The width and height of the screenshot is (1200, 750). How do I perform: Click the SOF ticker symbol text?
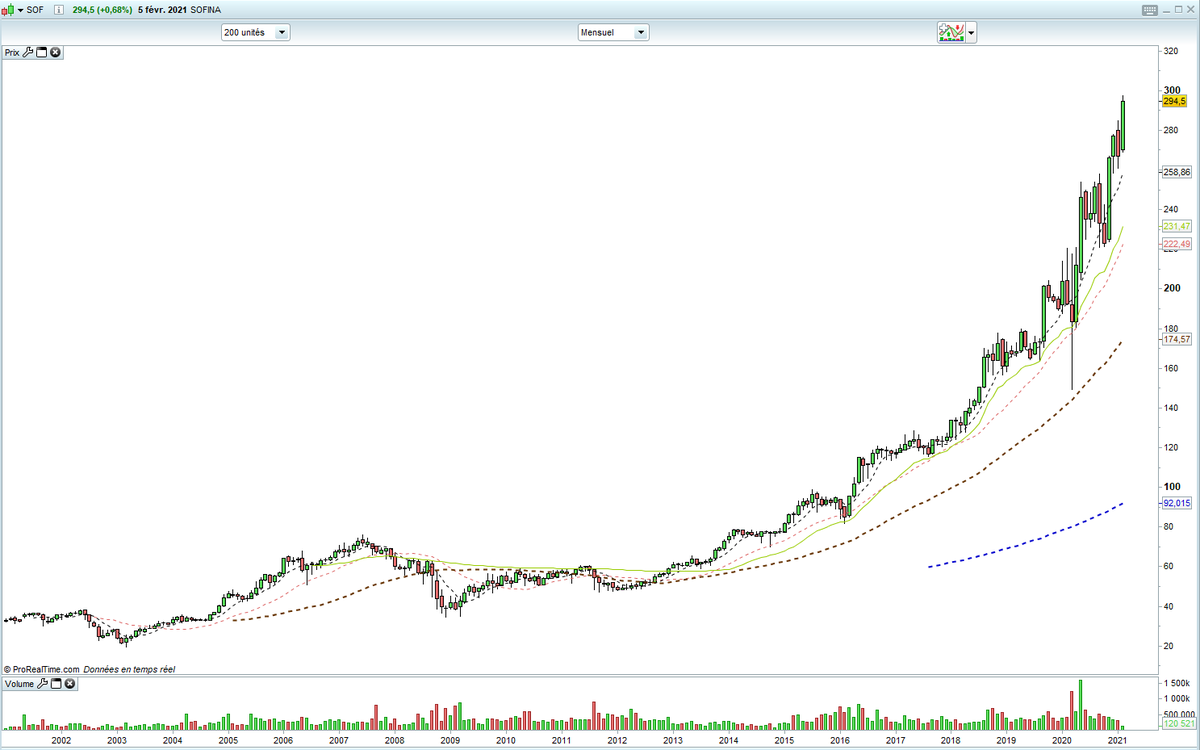coord(35,9)
